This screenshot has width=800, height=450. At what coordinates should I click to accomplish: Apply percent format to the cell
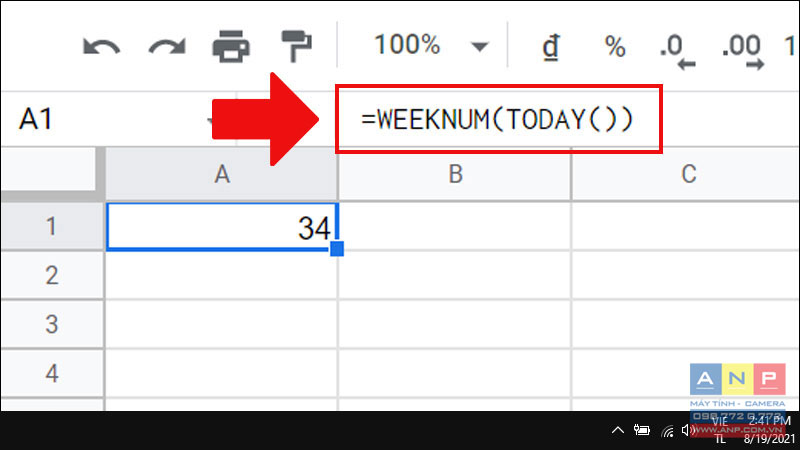614,46
